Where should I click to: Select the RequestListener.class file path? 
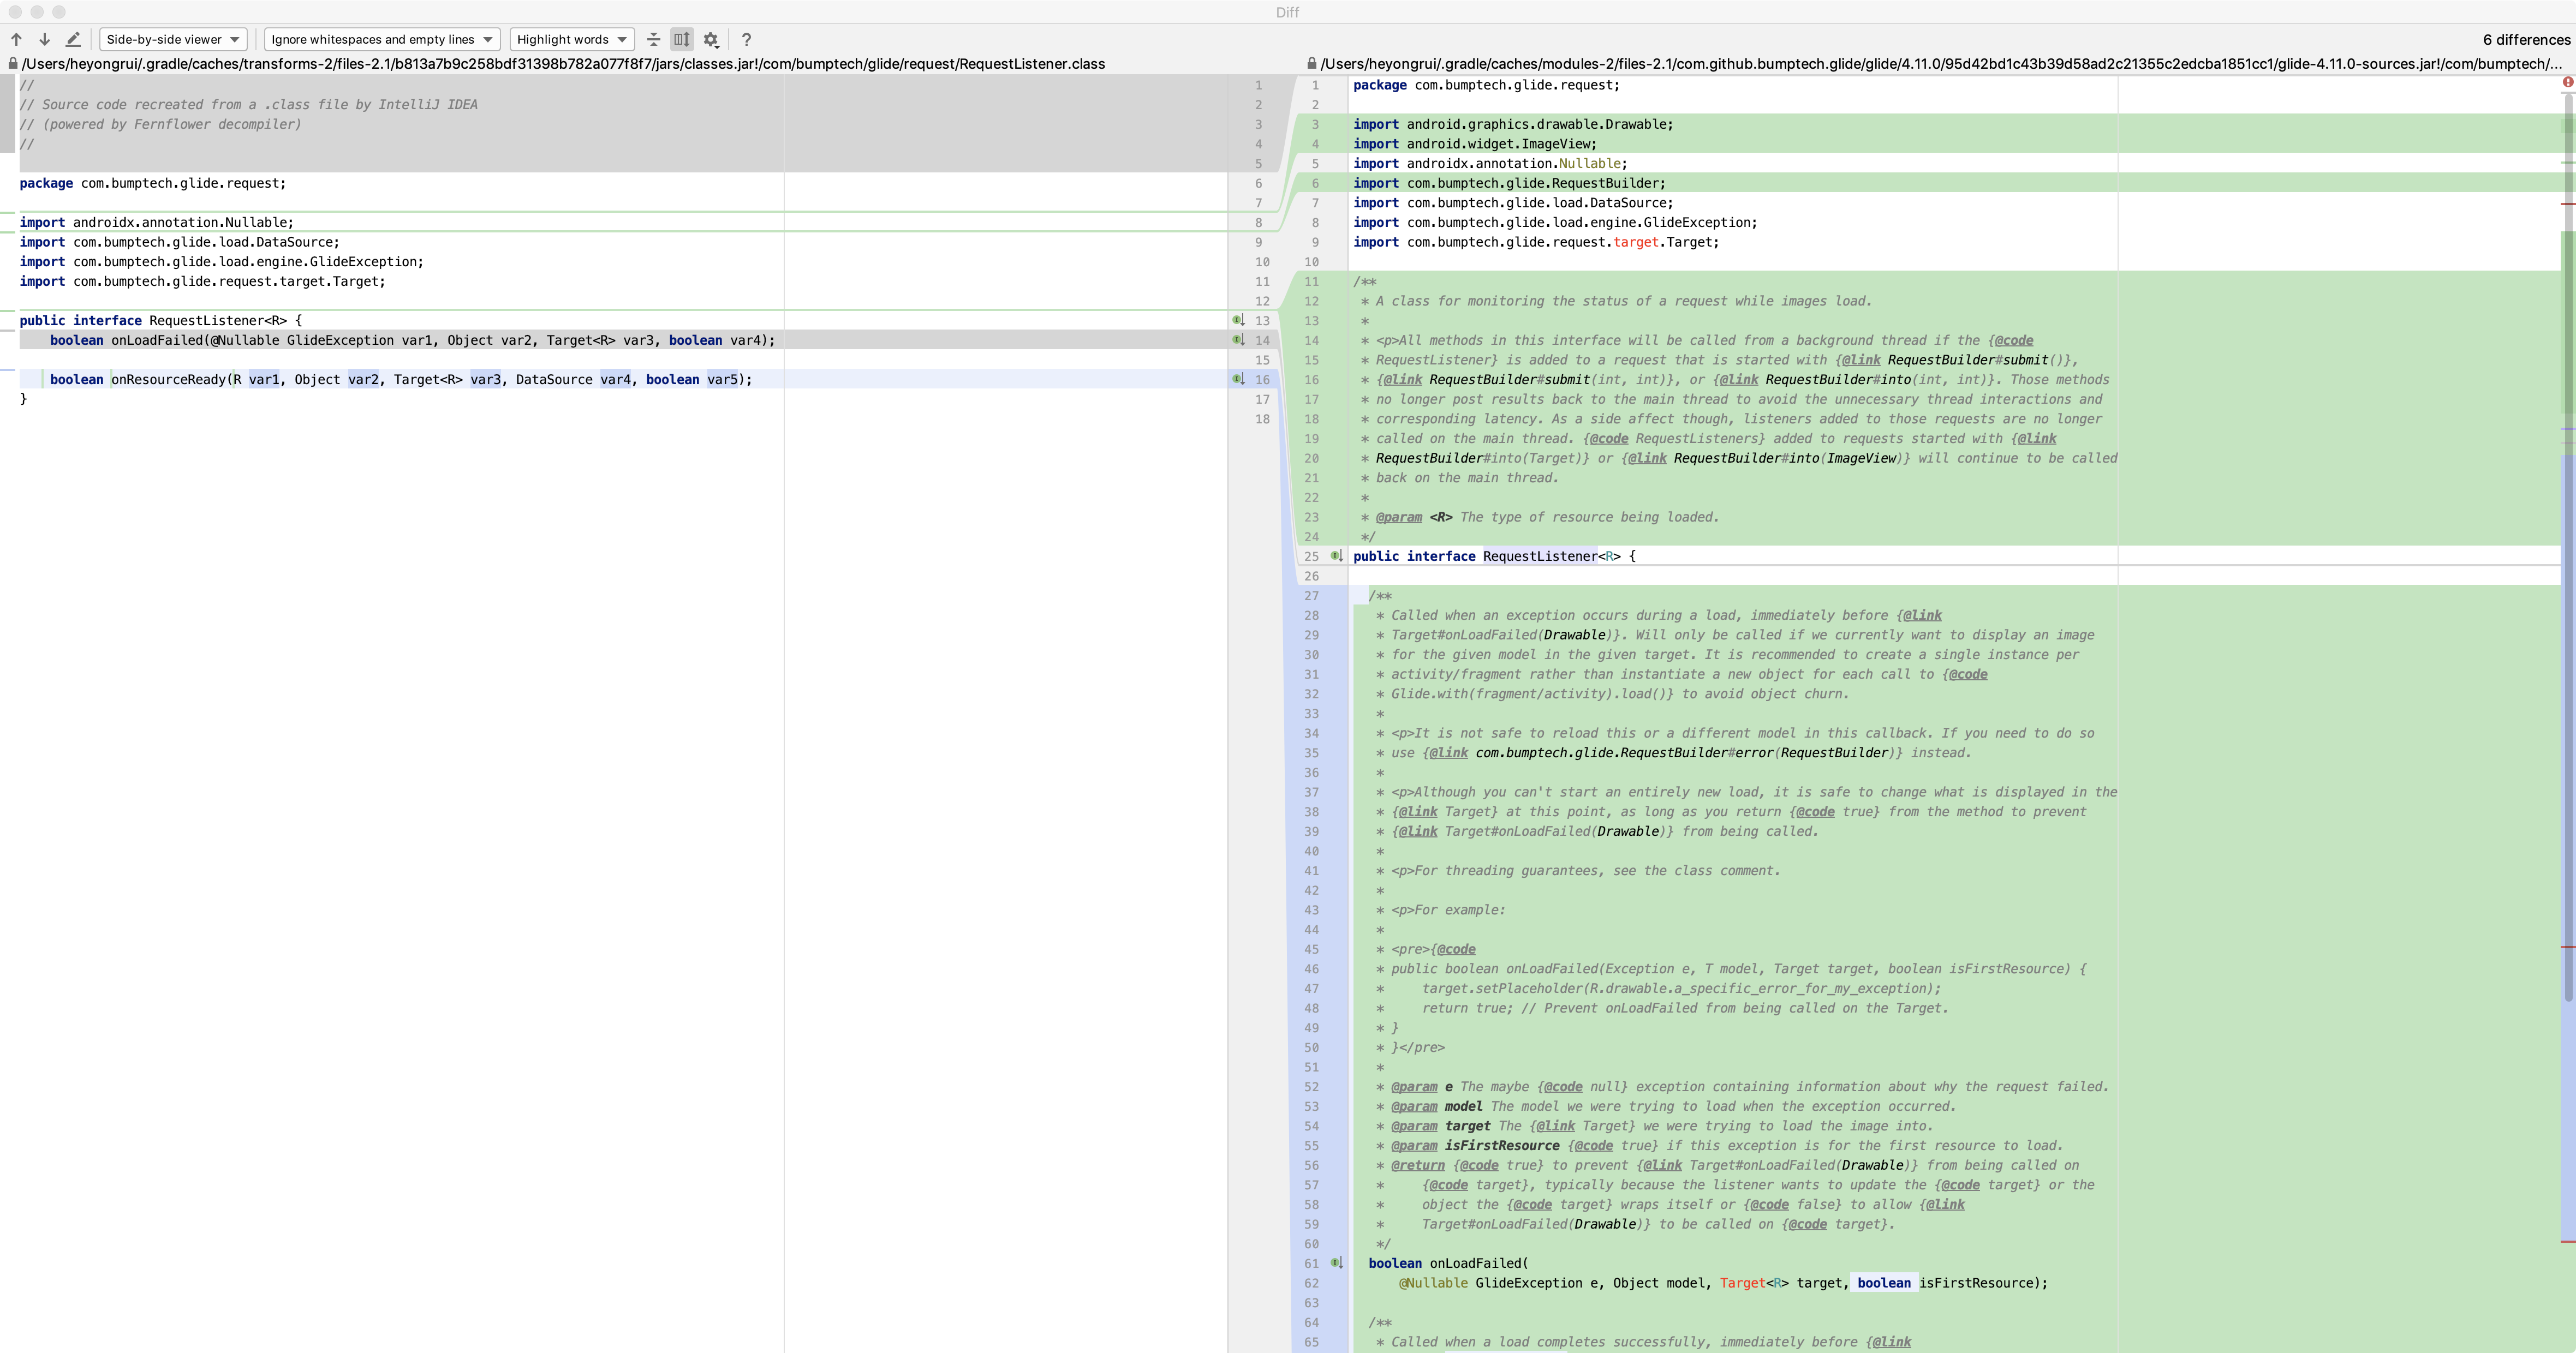[x=560, y=63]
